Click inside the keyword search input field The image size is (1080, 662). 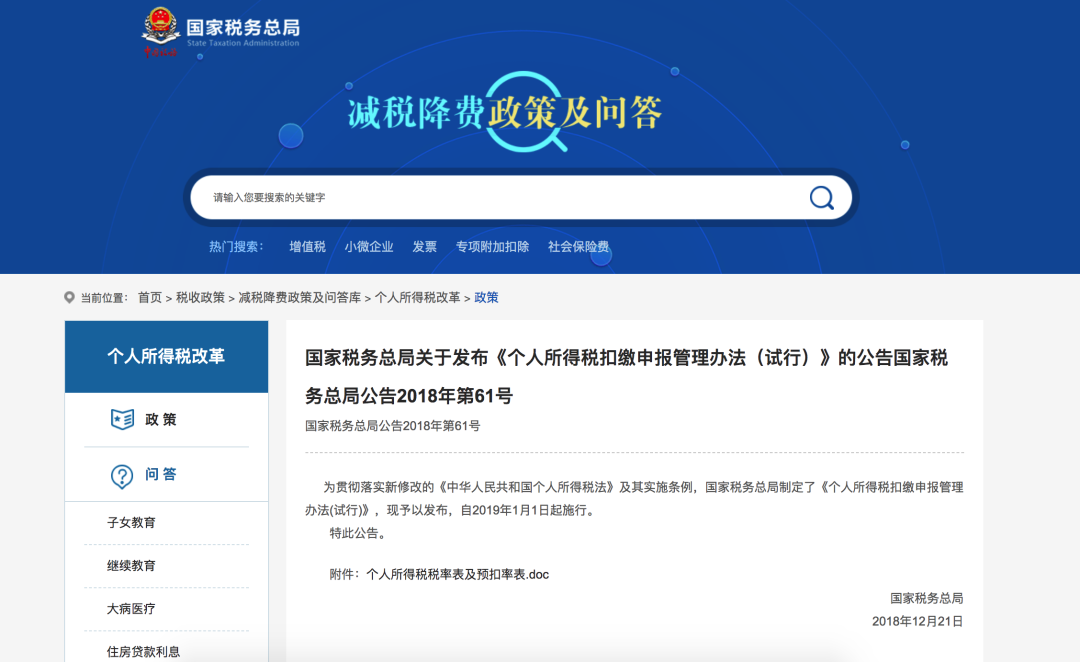[450, 197]
